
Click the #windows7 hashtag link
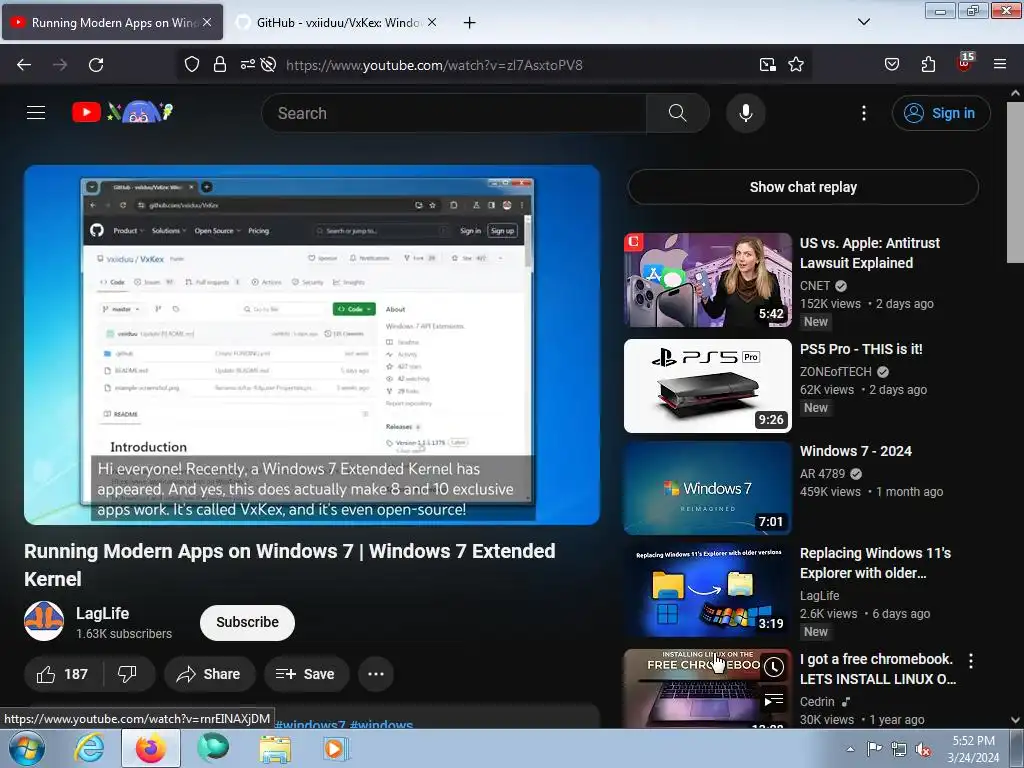point(310,724)
